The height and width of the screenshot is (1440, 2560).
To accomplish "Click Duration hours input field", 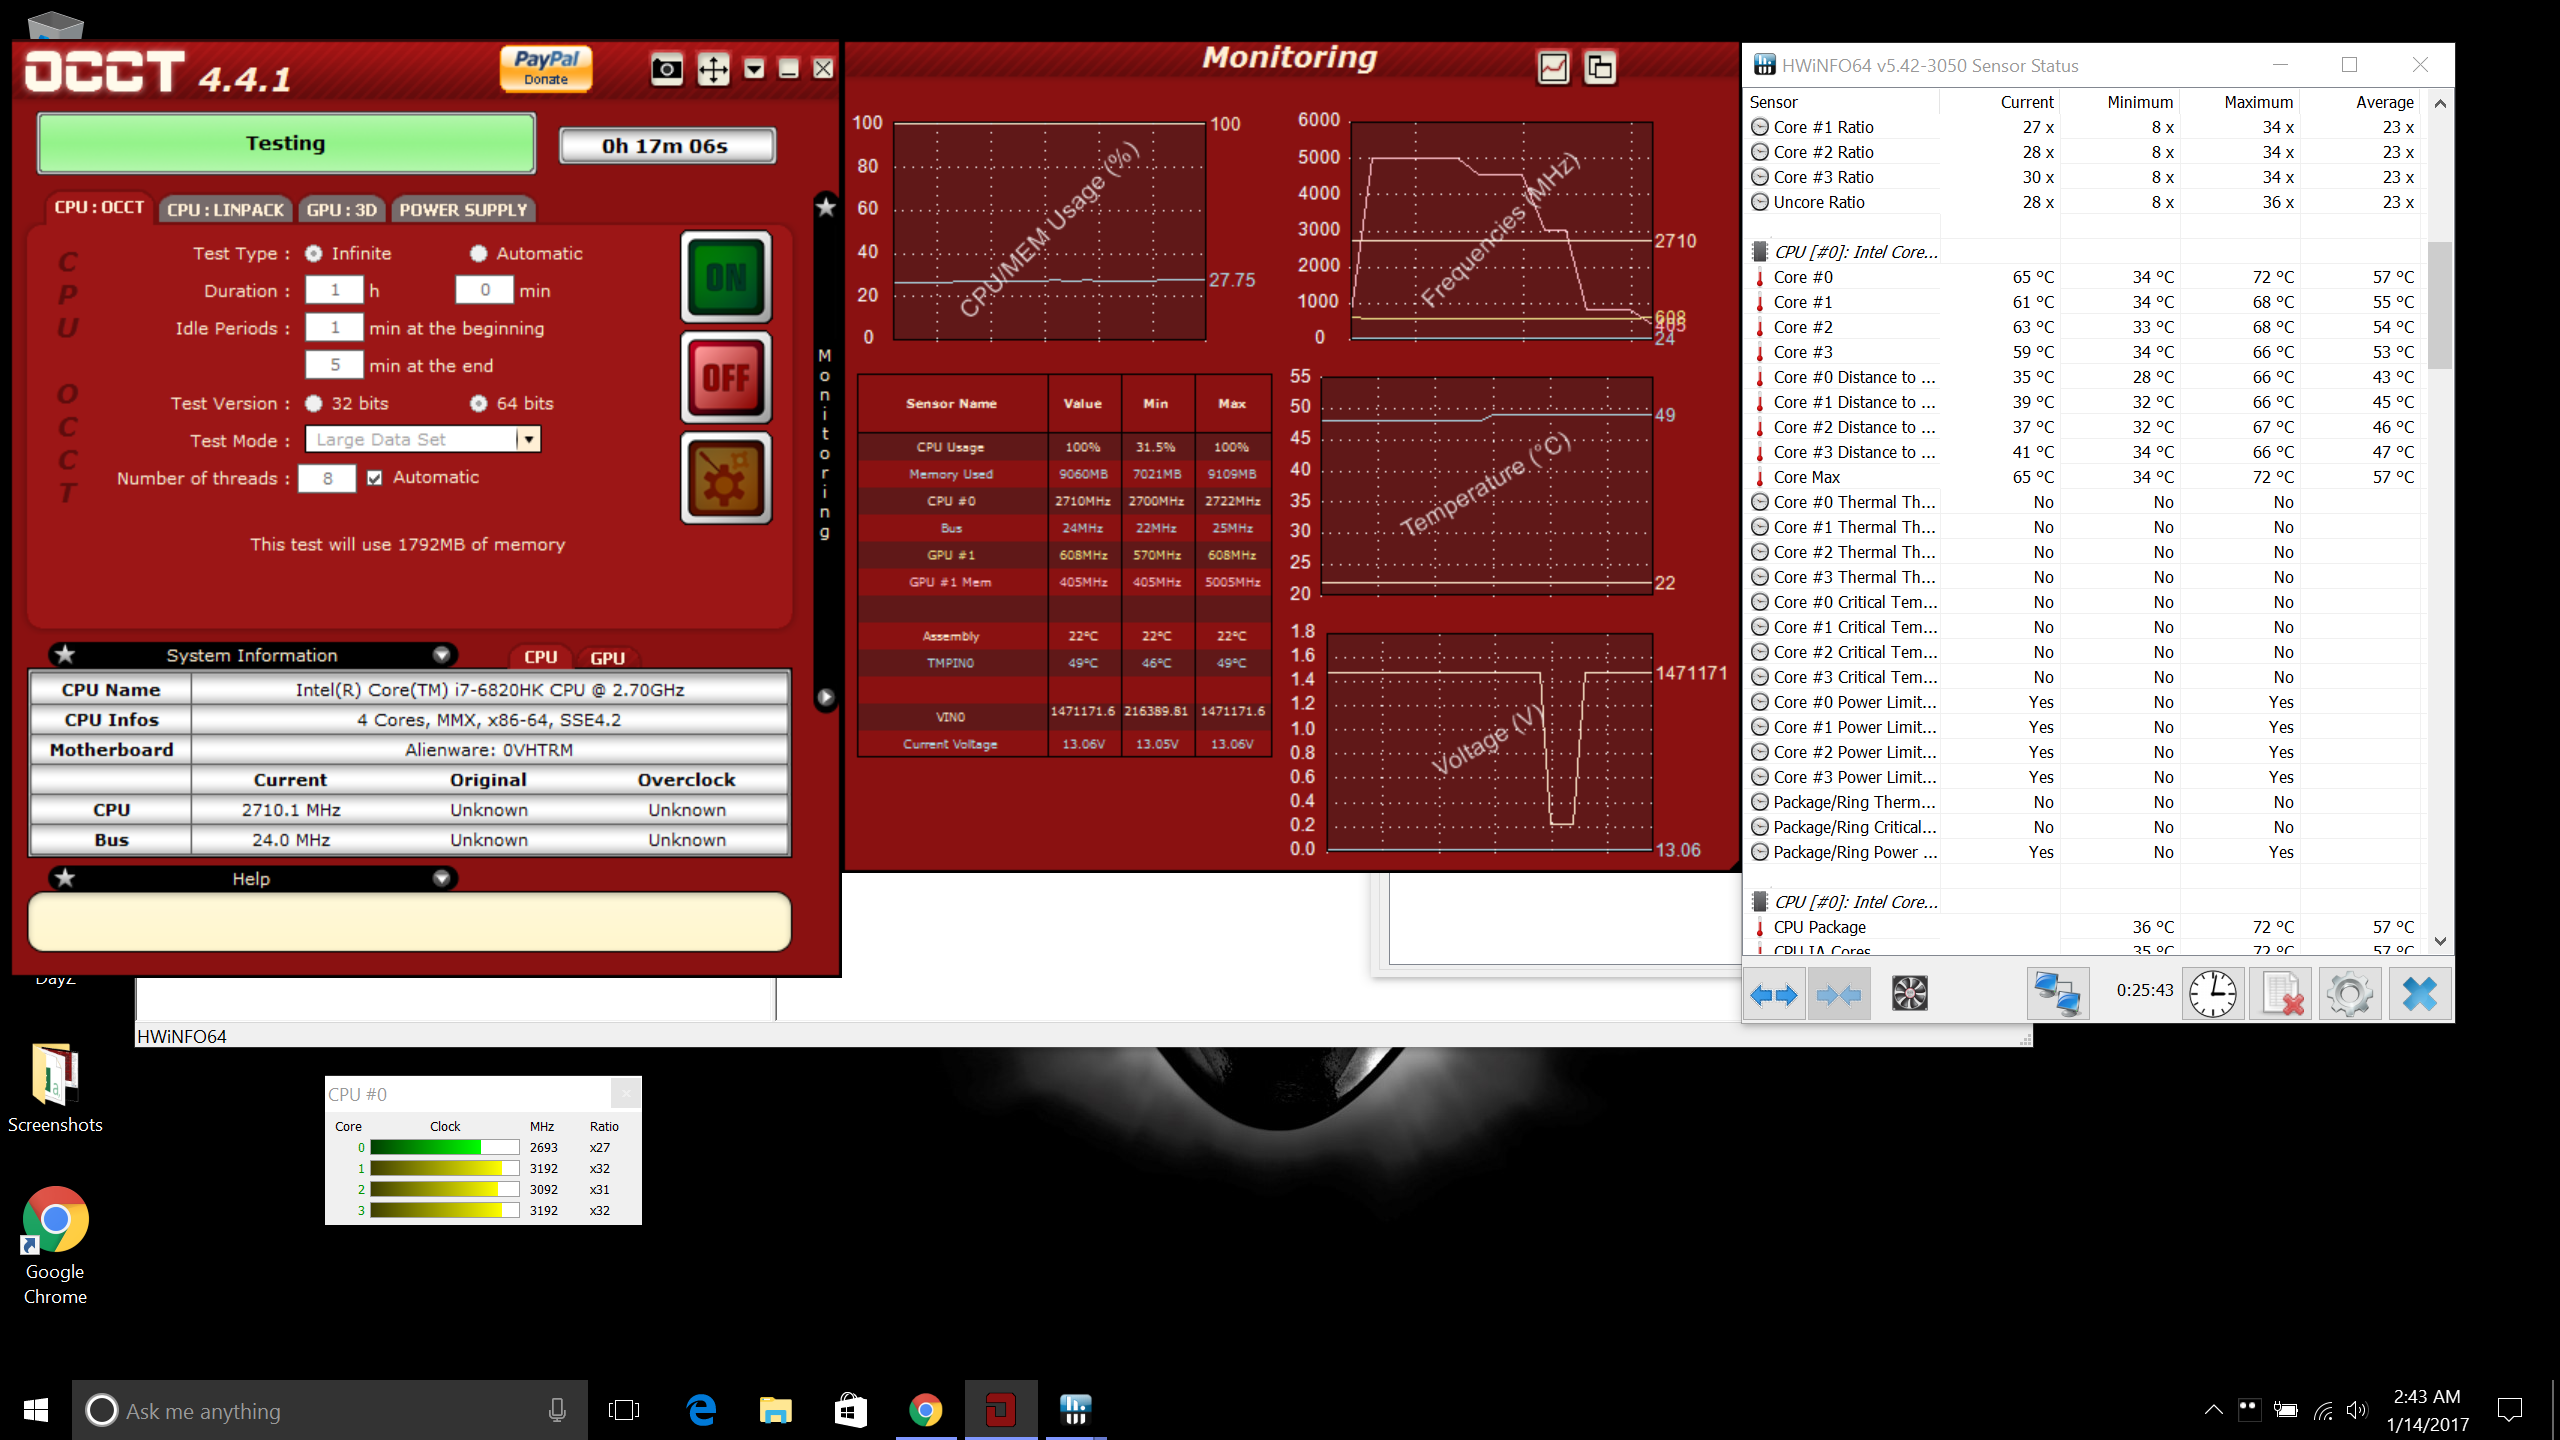I will click(334, 290).
